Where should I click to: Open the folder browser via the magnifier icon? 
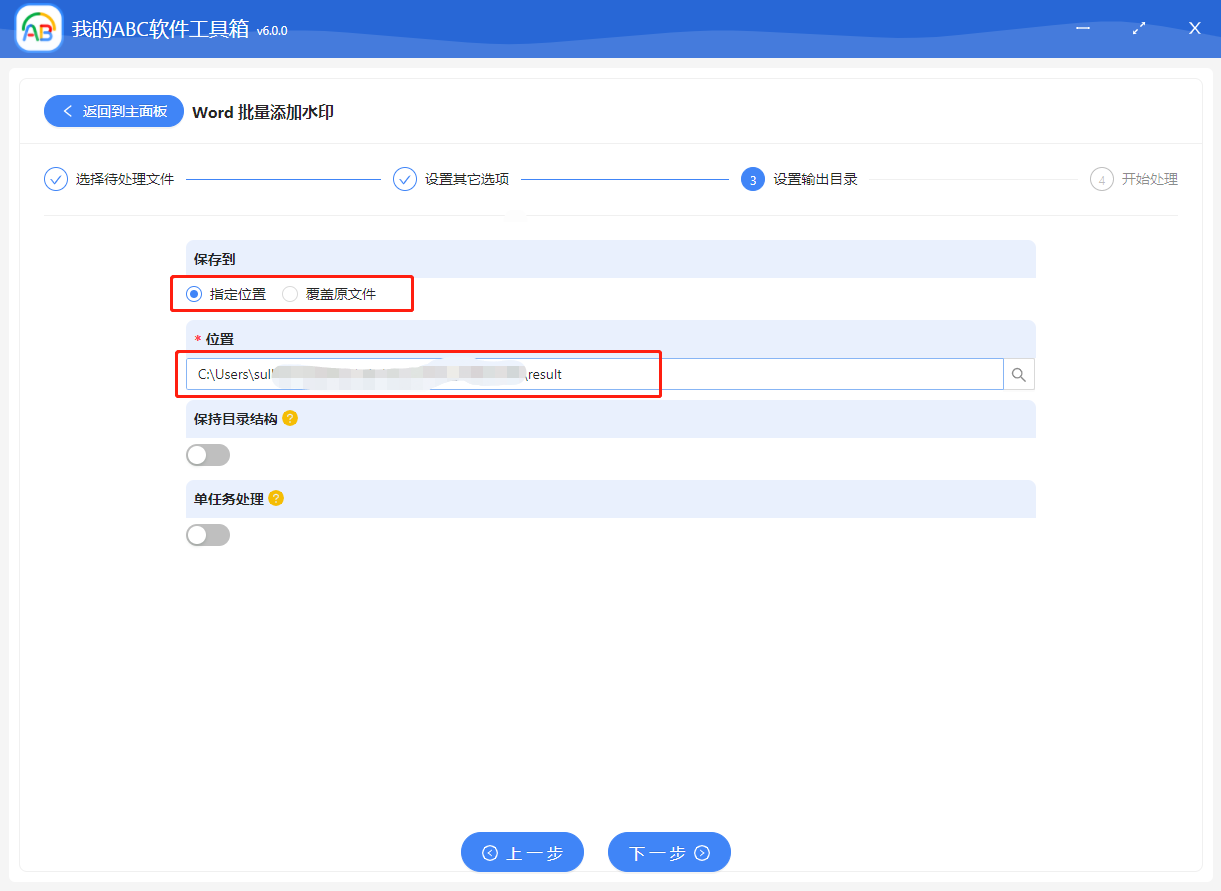(x=1018, y=373)
